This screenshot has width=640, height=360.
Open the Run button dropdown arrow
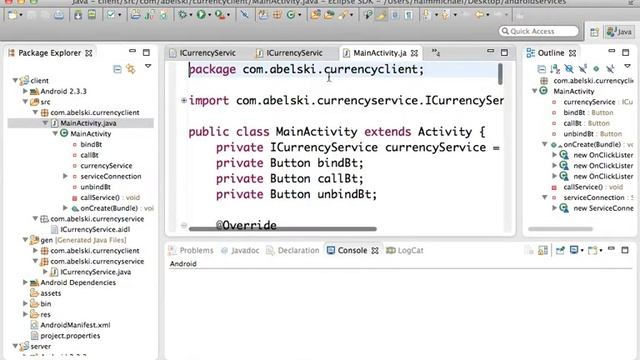[210, 16]
